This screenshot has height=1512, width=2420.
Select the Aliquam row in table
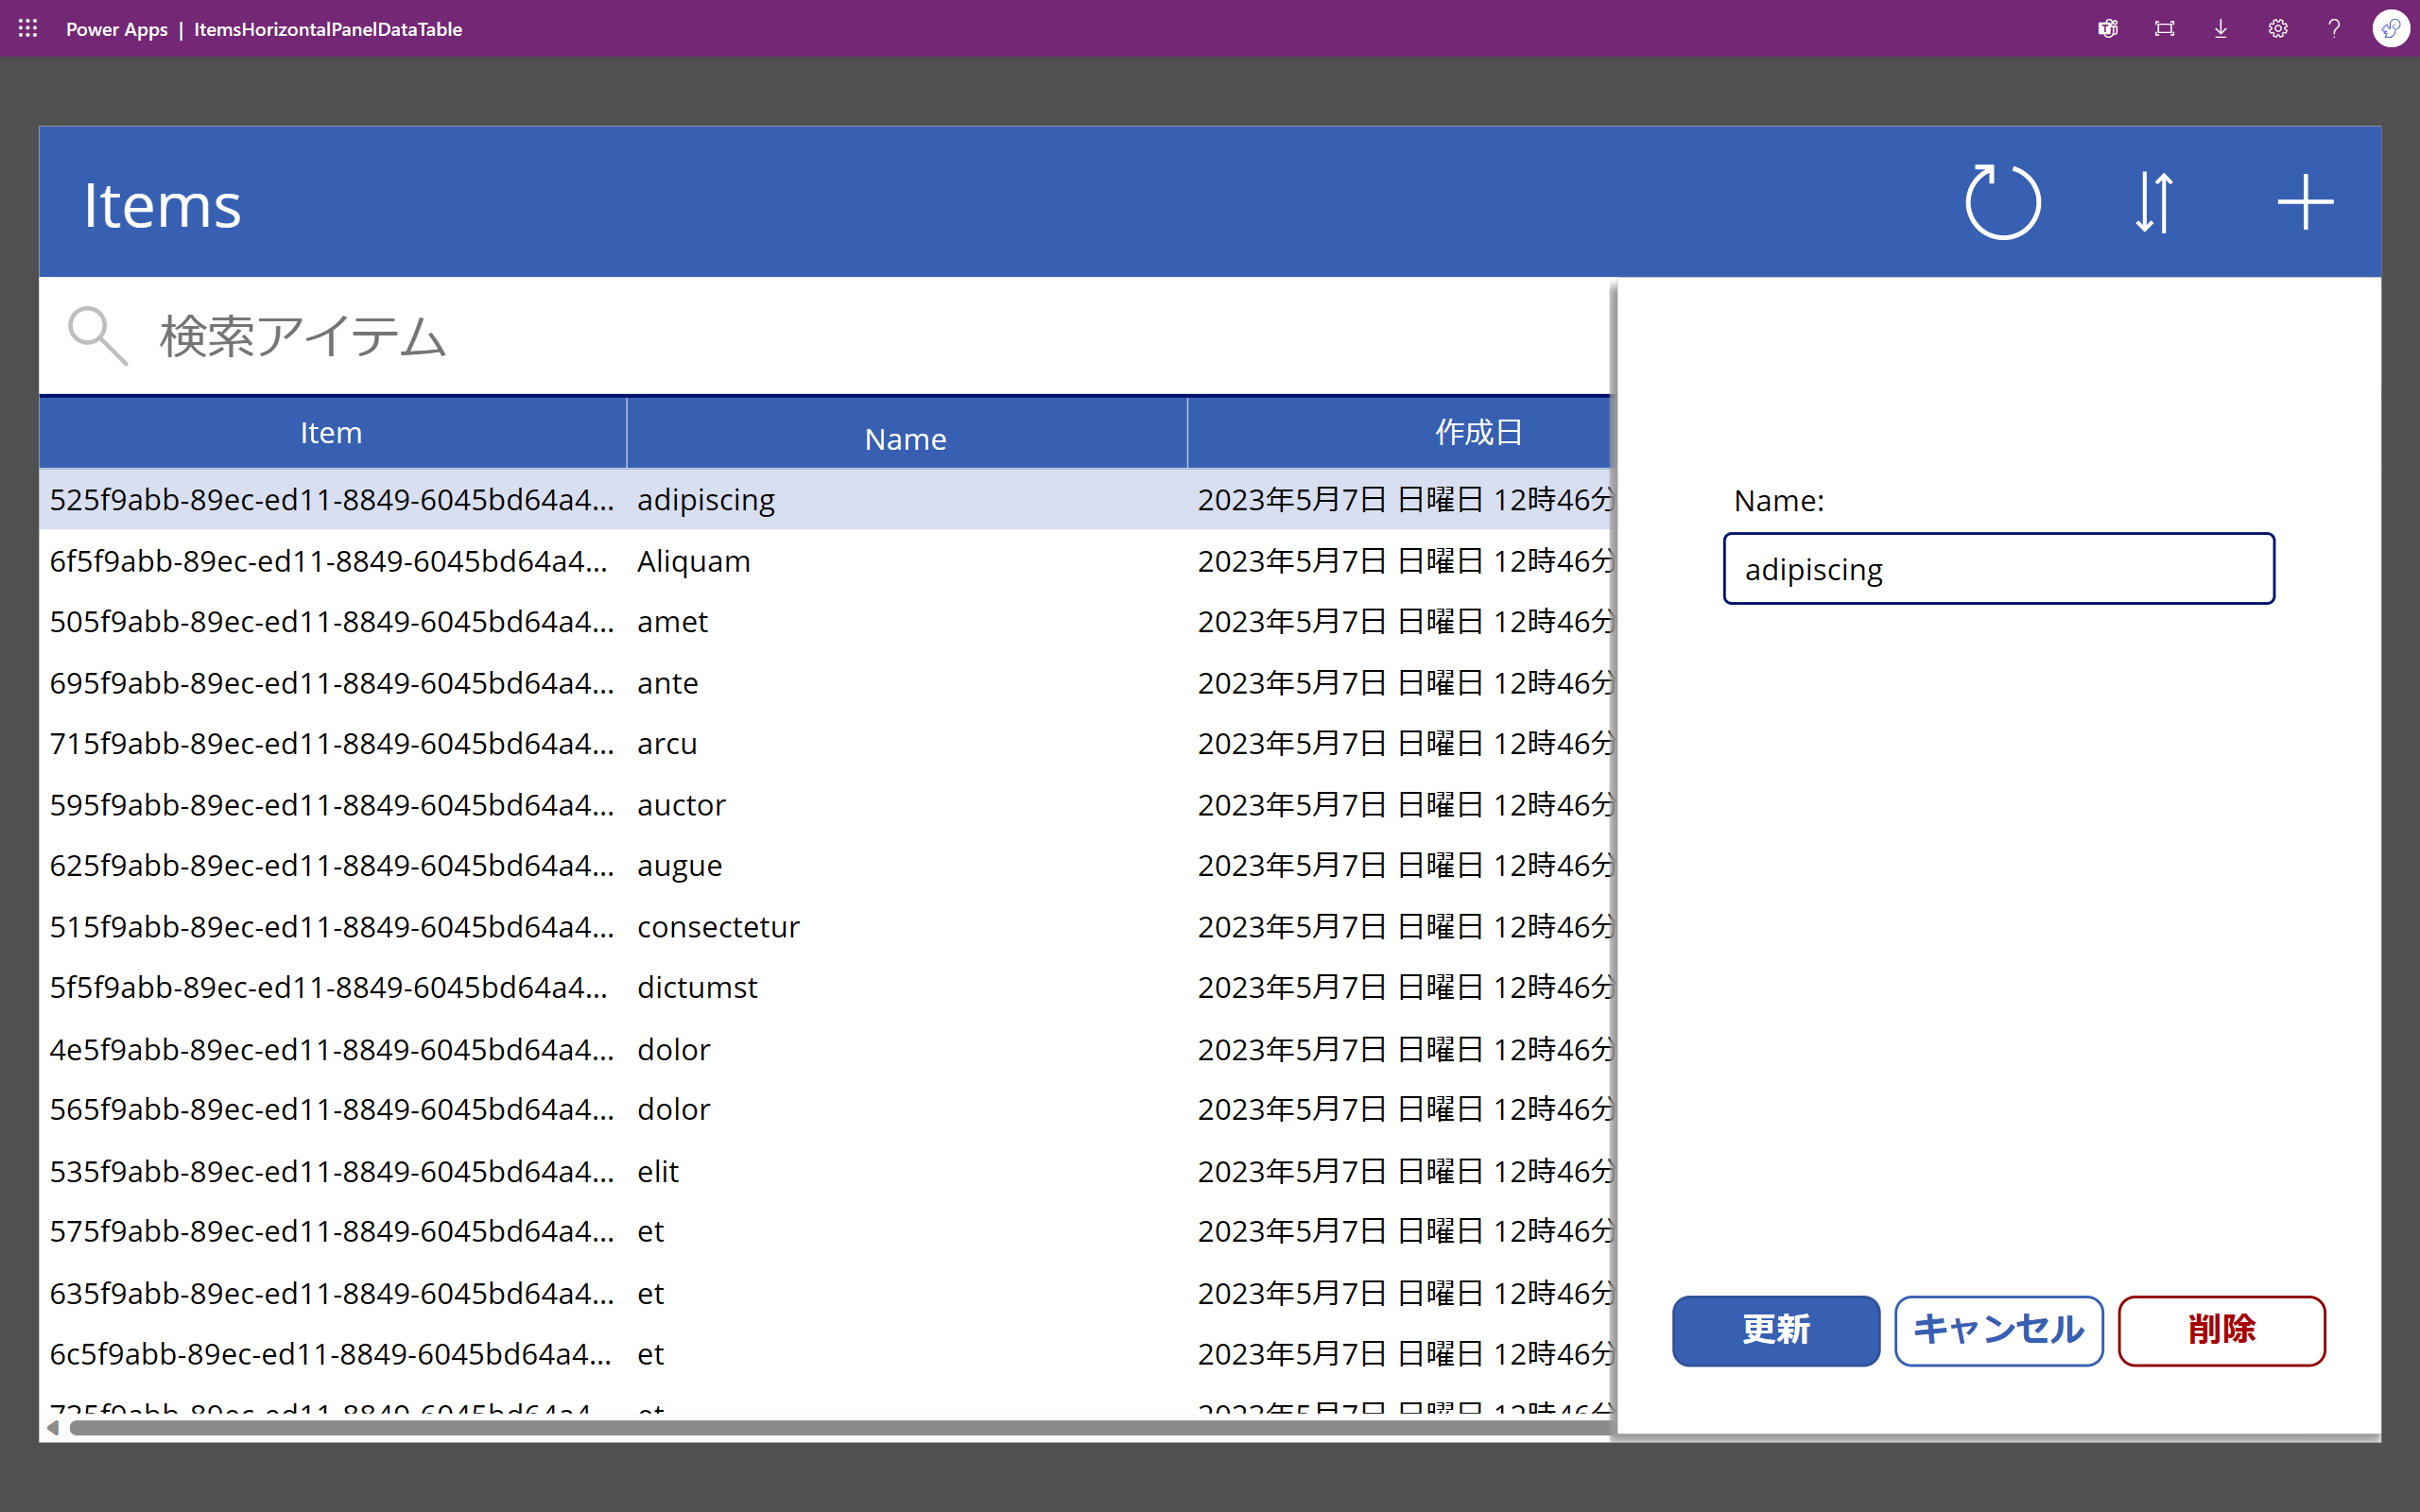693,561
